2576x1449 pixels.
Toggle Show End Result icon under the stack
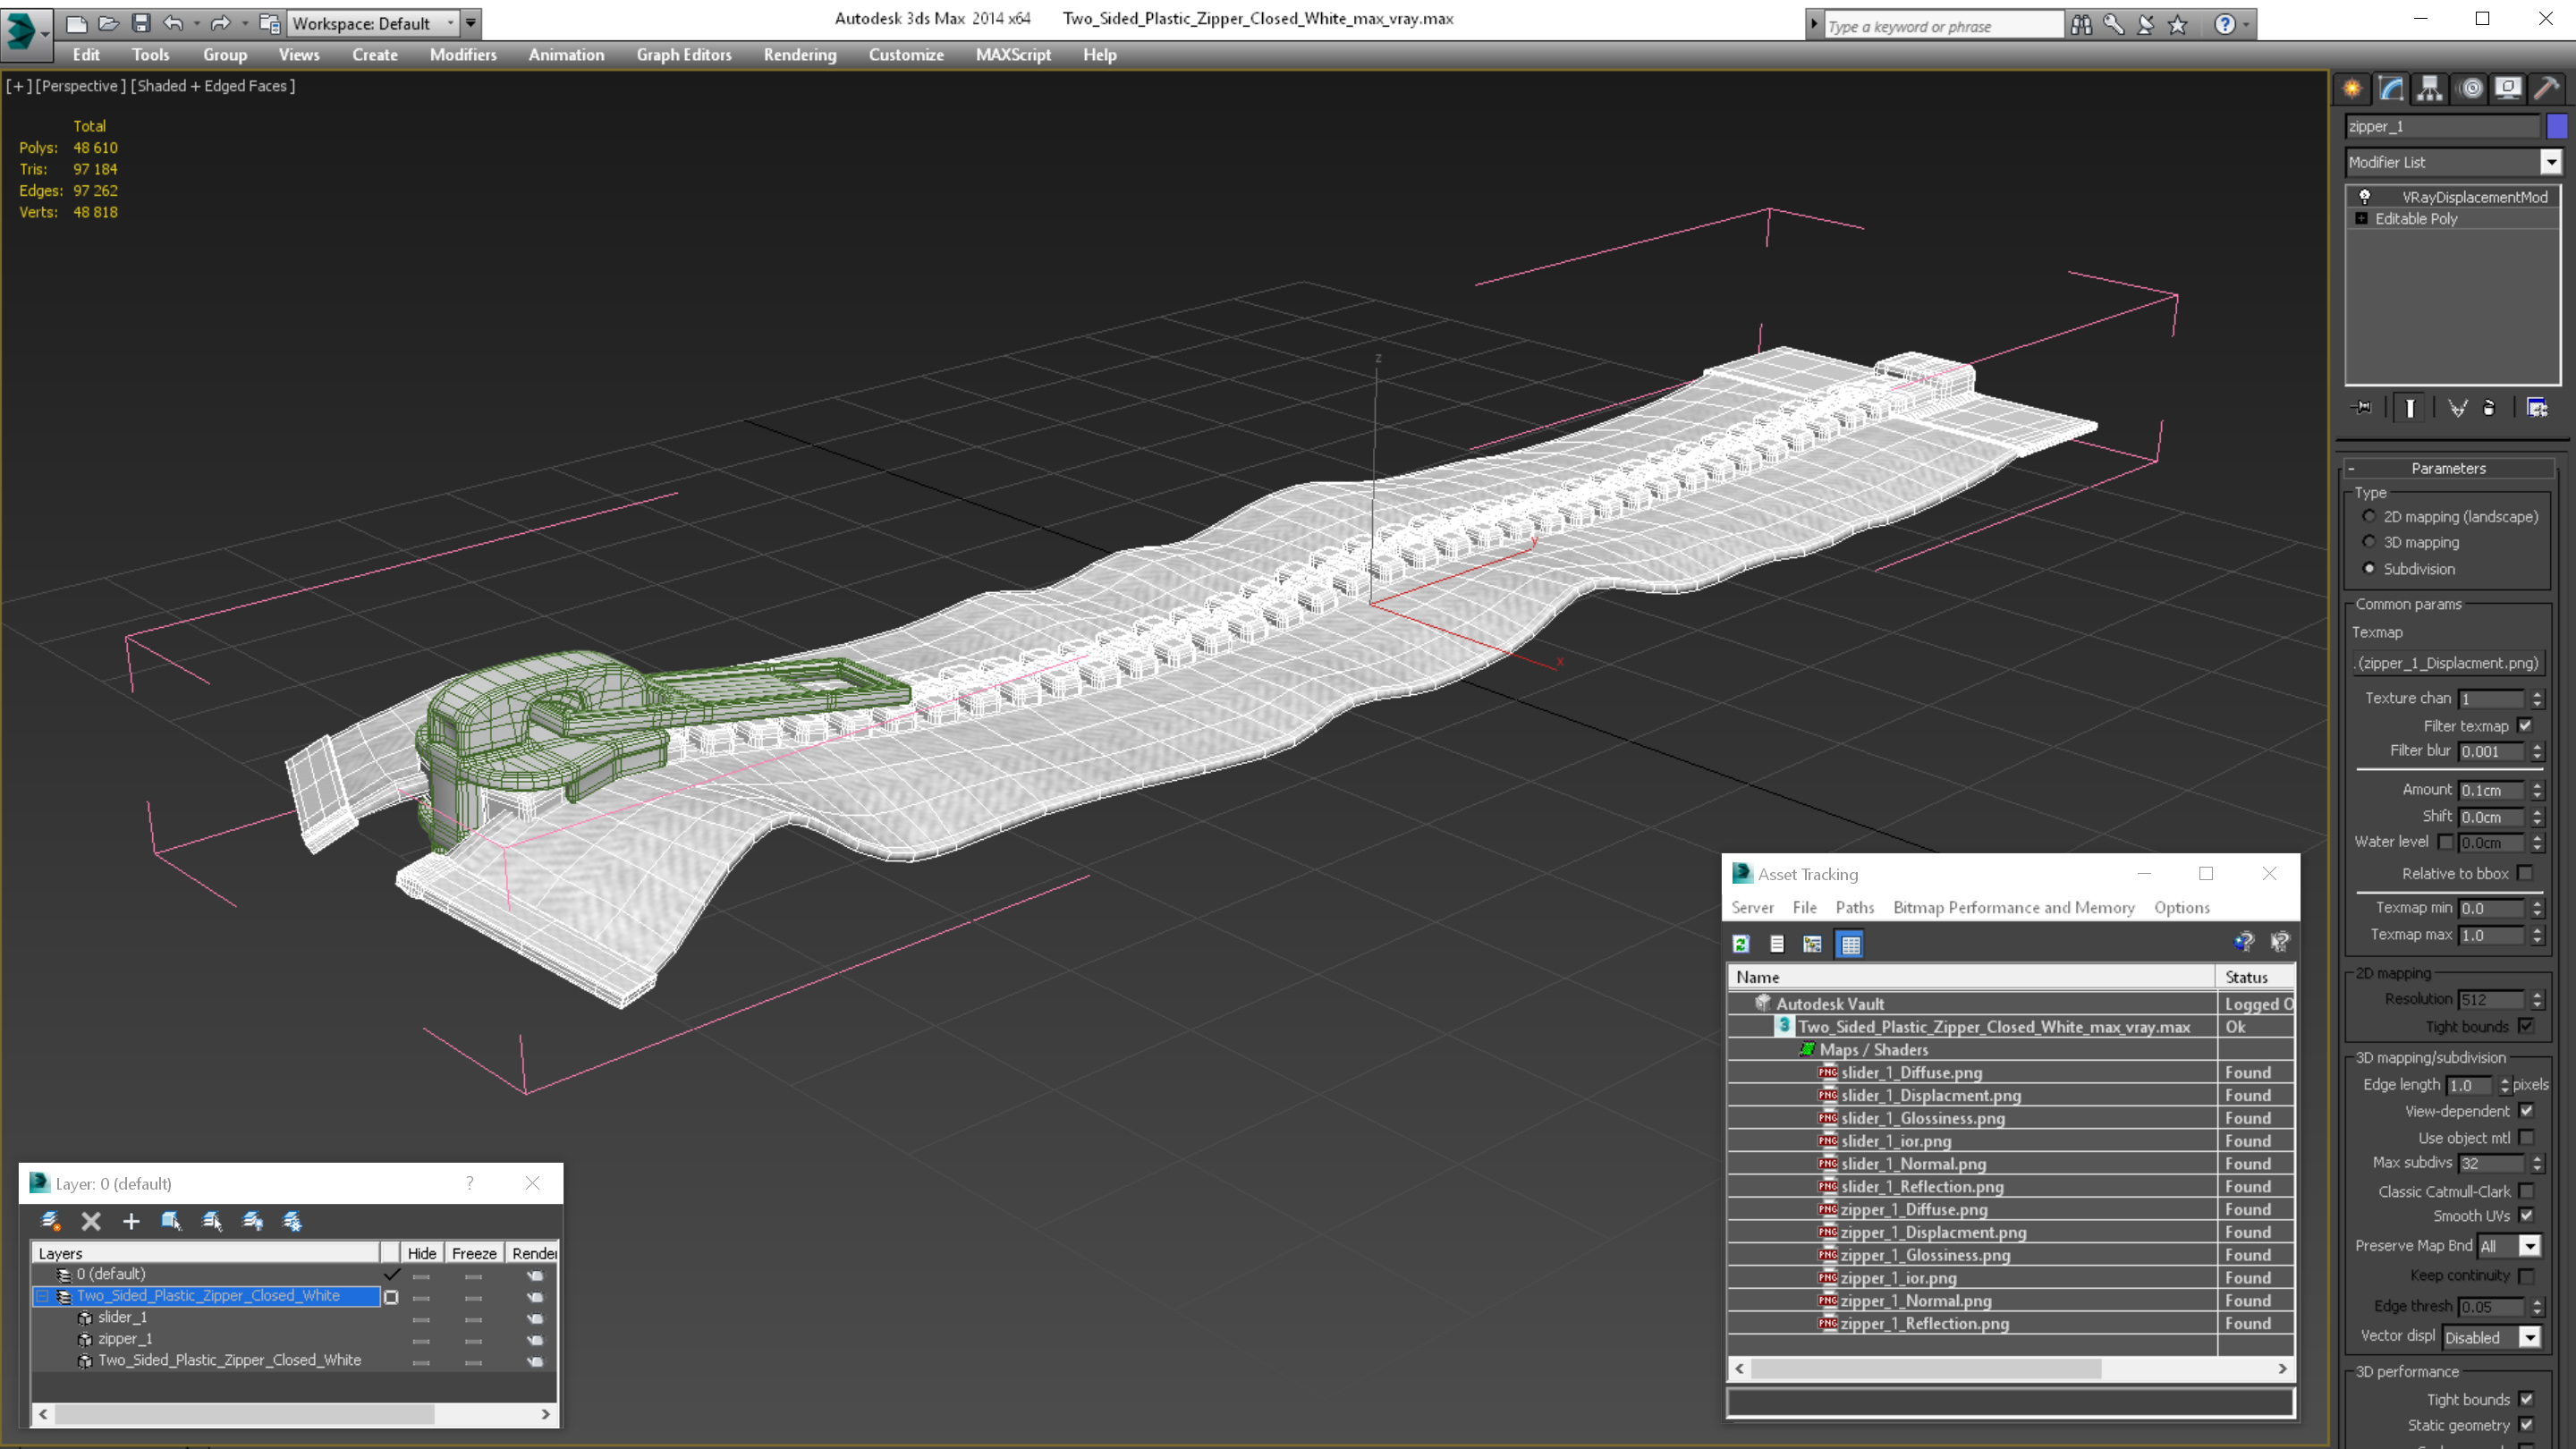2410,408
